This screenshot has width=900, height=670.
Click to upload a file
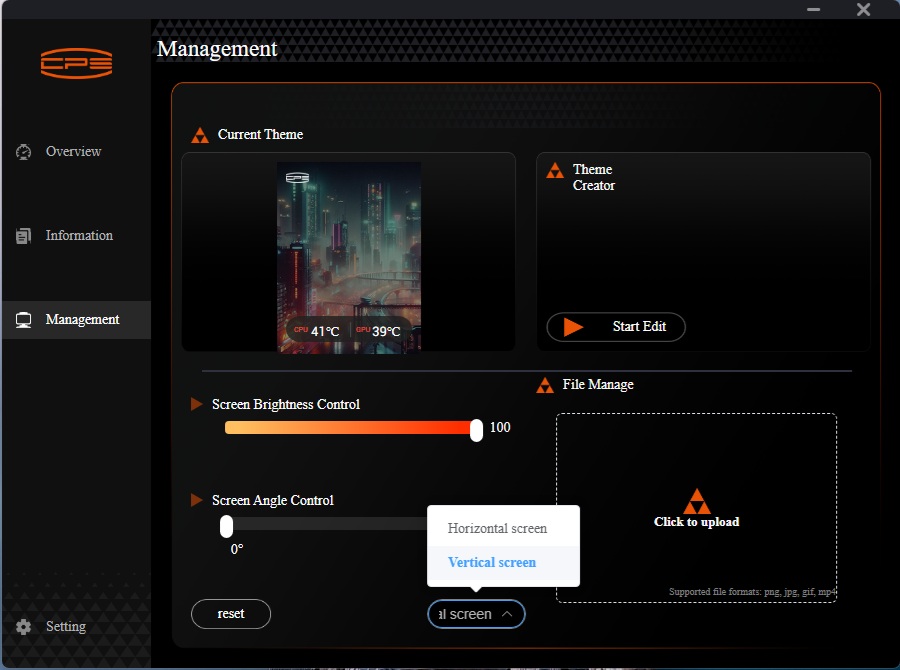696,522
